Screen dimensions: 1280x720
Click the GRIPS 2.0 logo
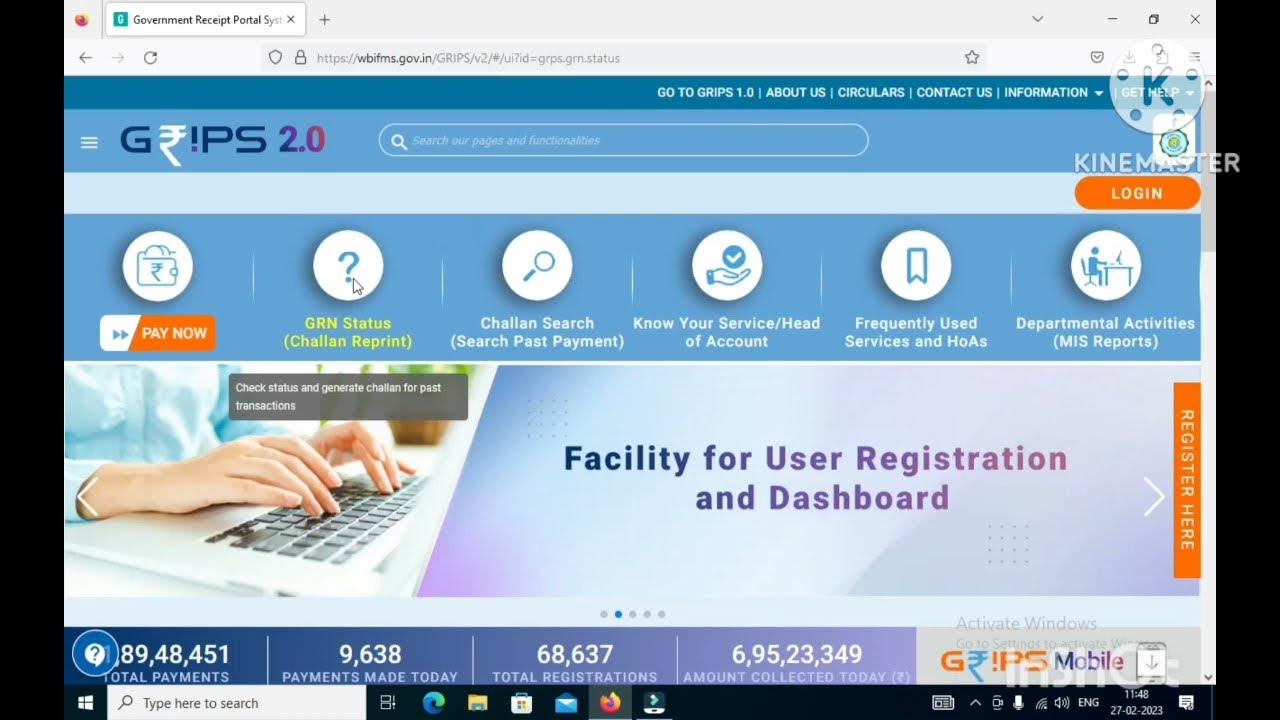click(222, 142)
